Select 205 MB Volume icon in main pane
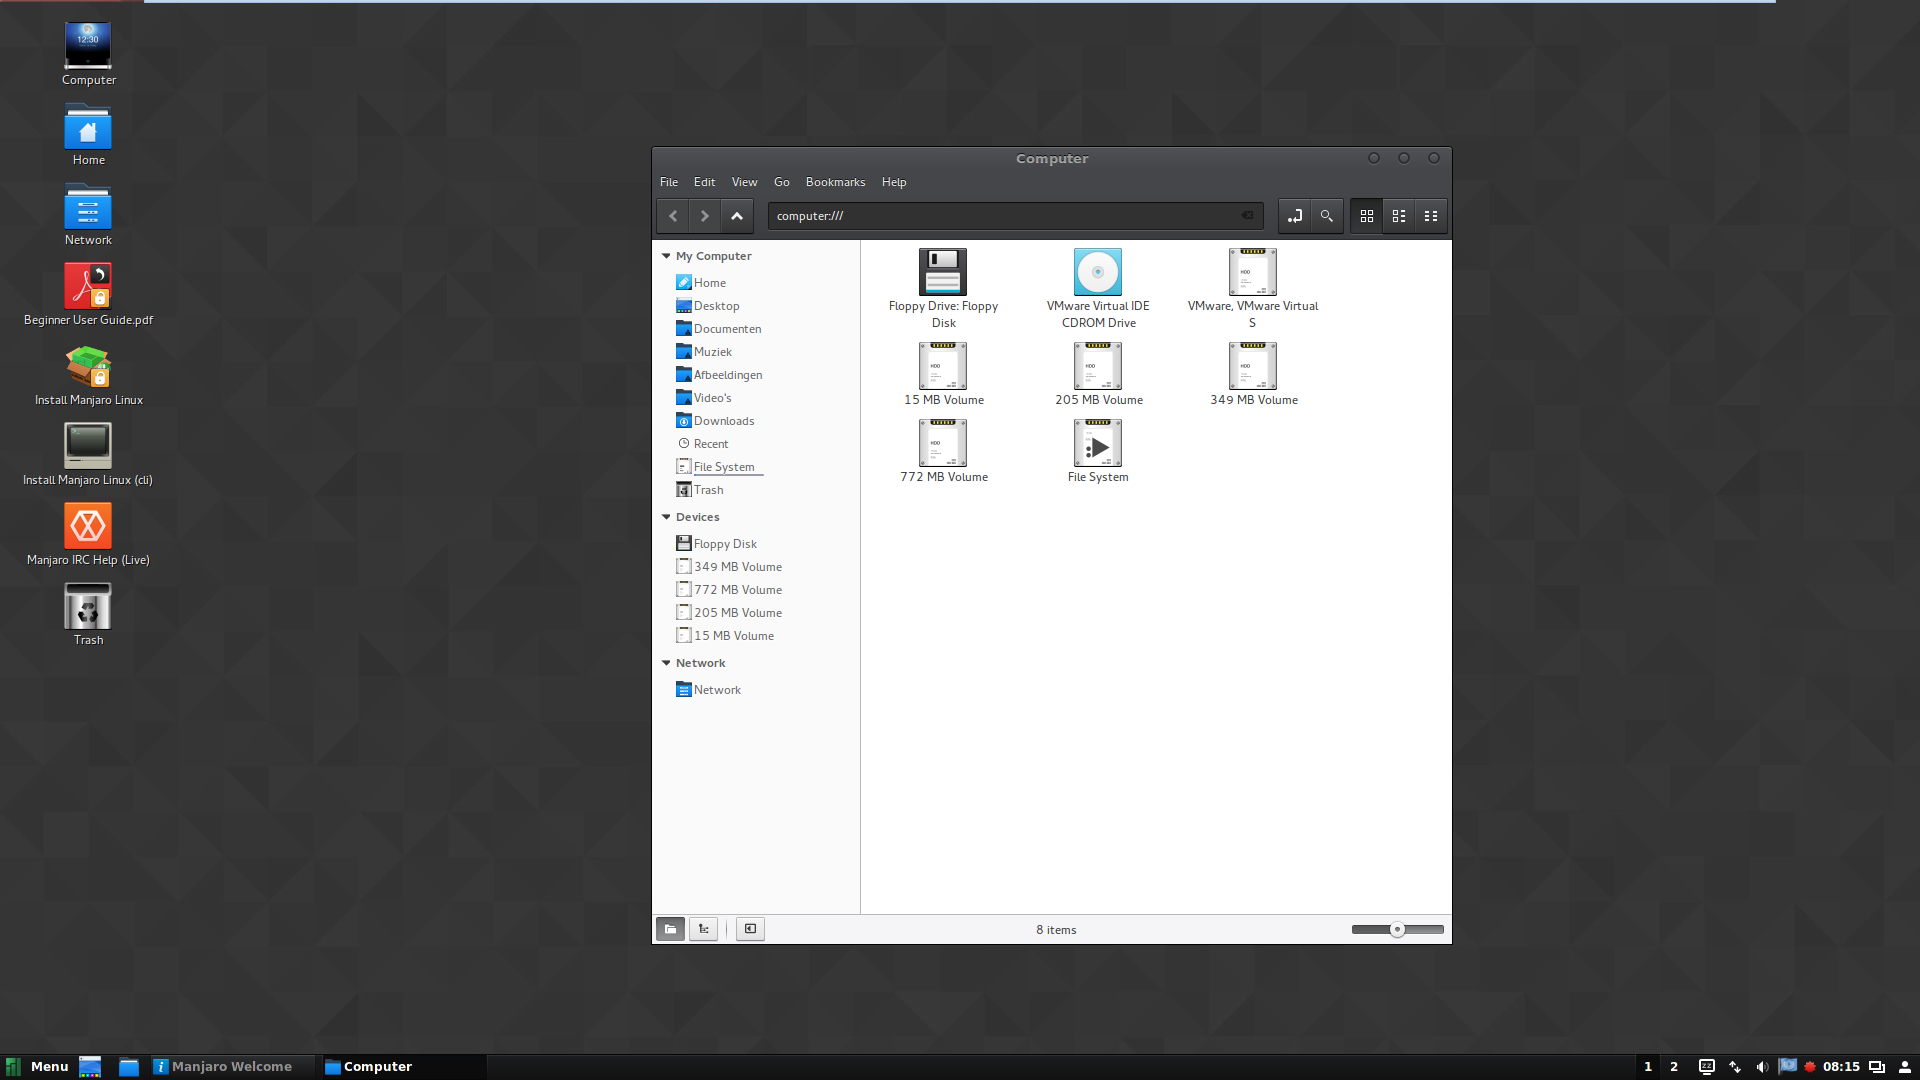This screenshot has height=1080, width=1920. (1098, 366)
